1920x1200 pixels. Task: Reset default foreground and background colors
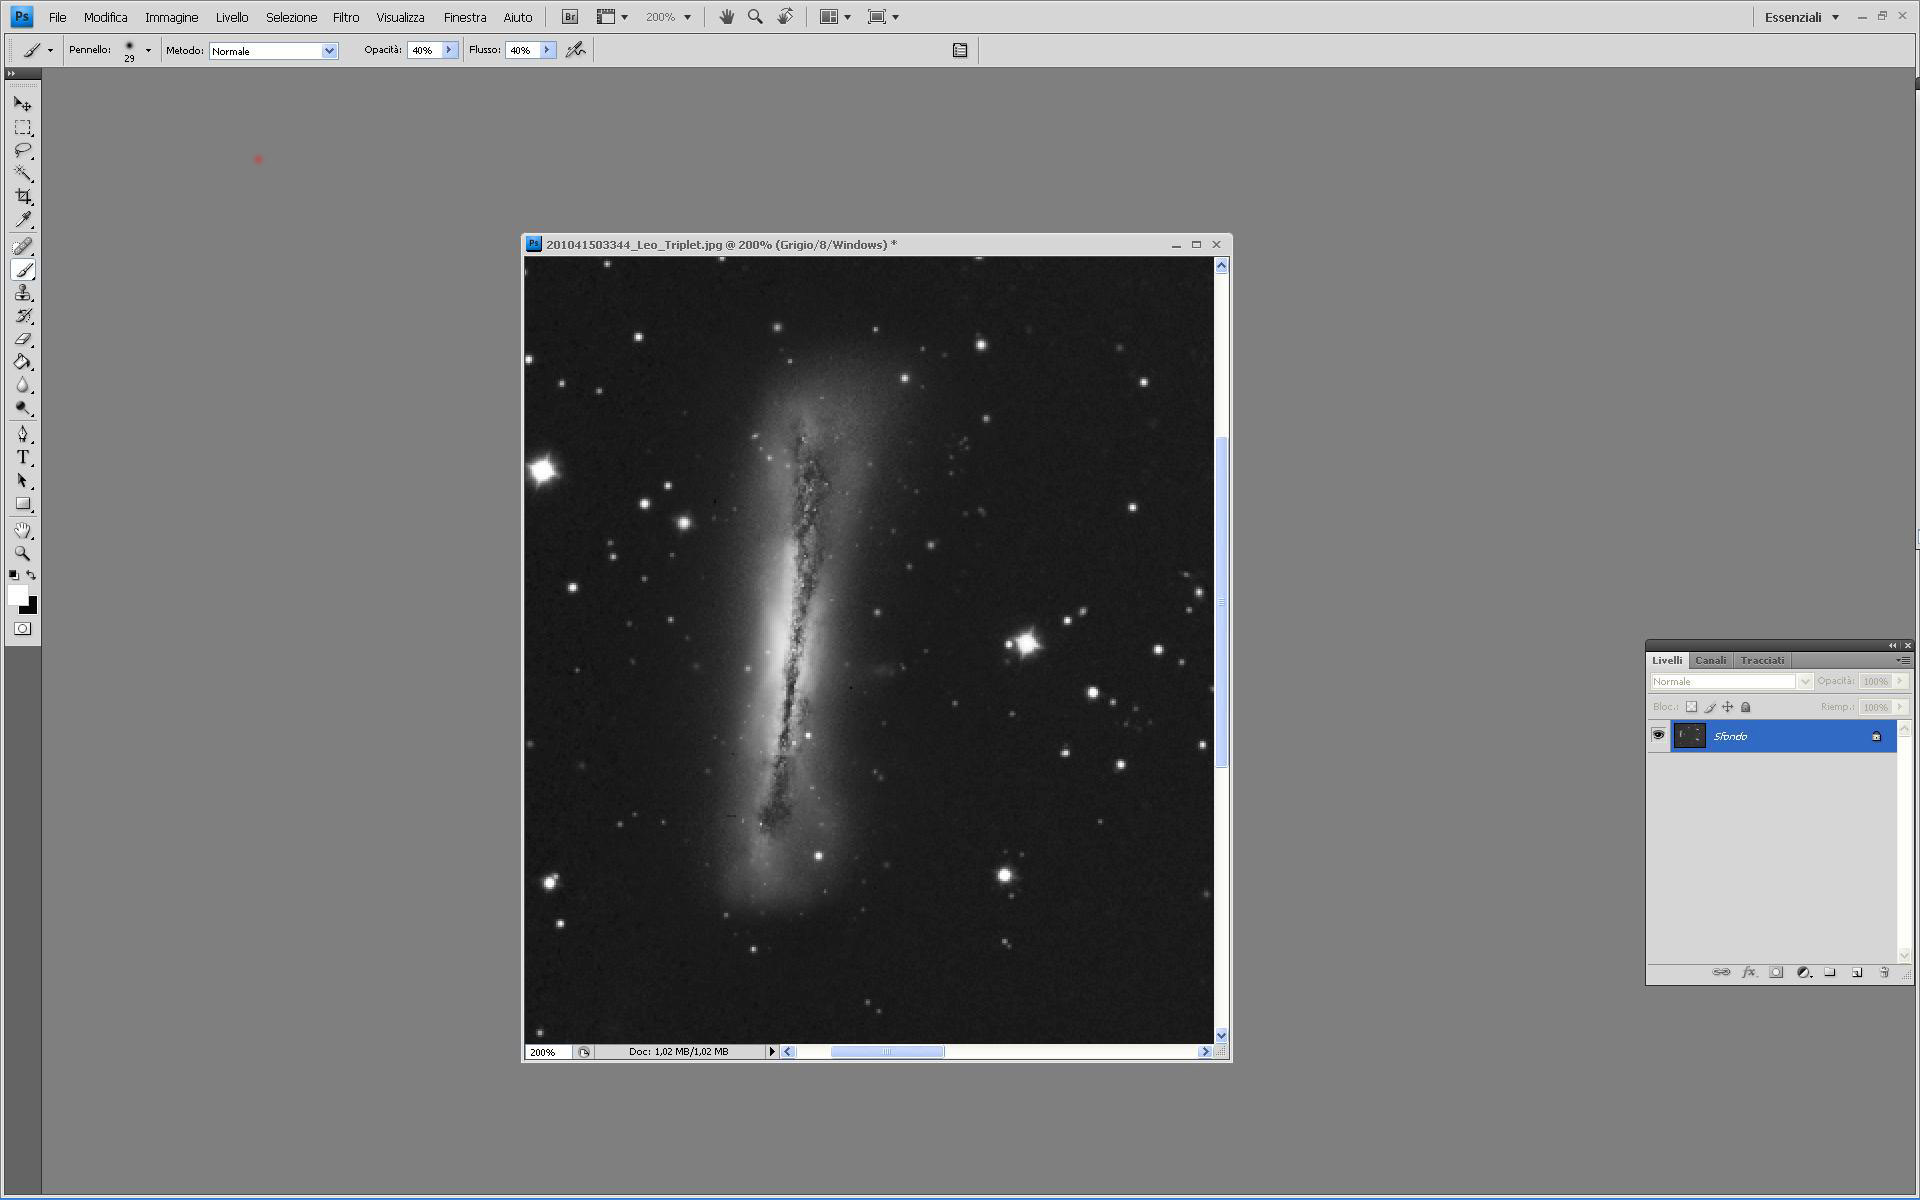(13, 575)
